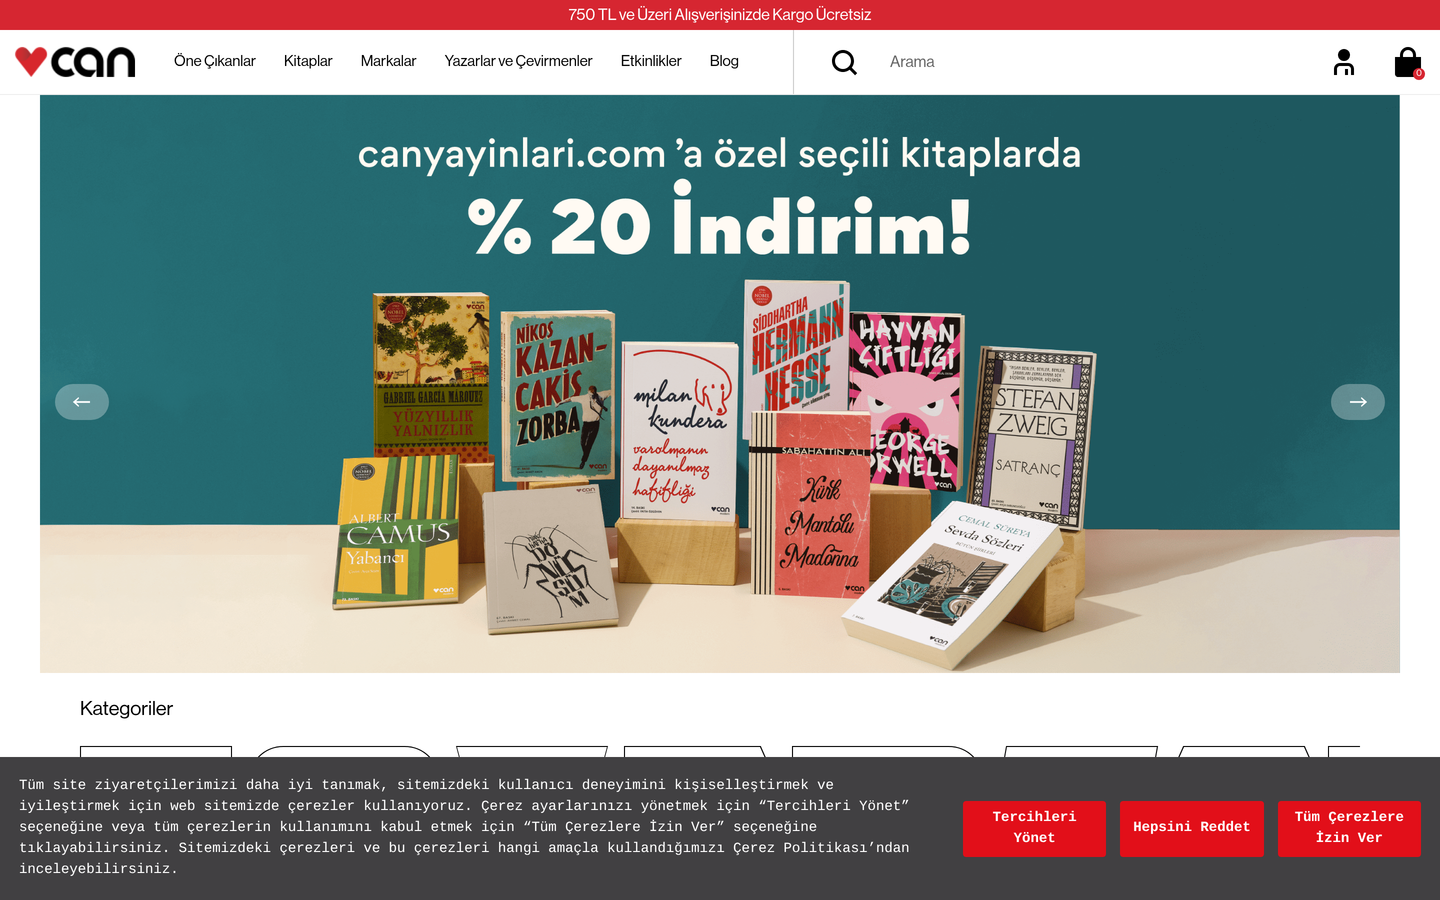Focus the Arama search field

click(x=1090, y=62)
